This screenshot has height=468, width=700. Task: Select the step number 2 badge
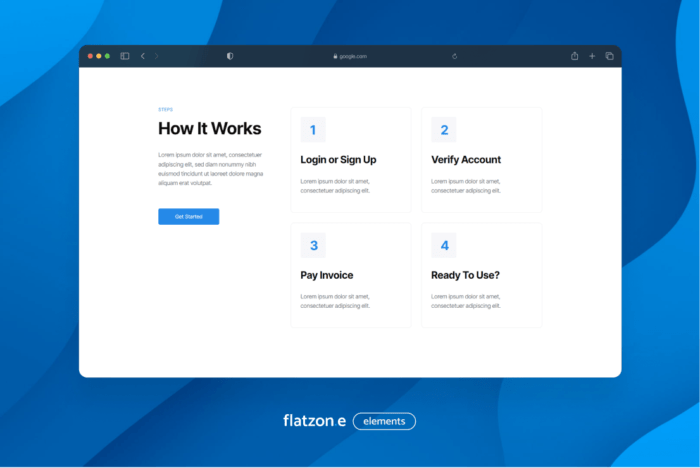pyautogui.click(x=444, y=130)
